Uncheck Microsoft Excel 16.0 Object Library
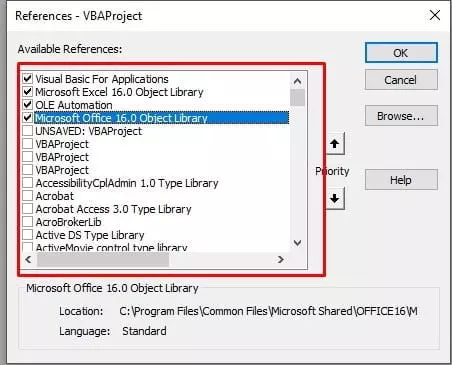Viewport: 452px width, 365px height. point(28,92)
